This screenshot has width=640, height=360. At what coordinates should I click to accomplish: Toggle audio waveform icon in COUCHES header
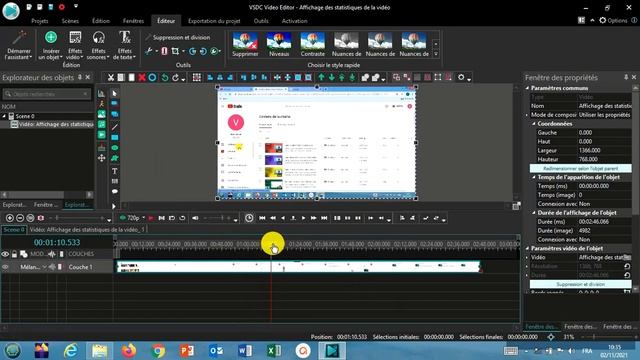tap(52, 254)
